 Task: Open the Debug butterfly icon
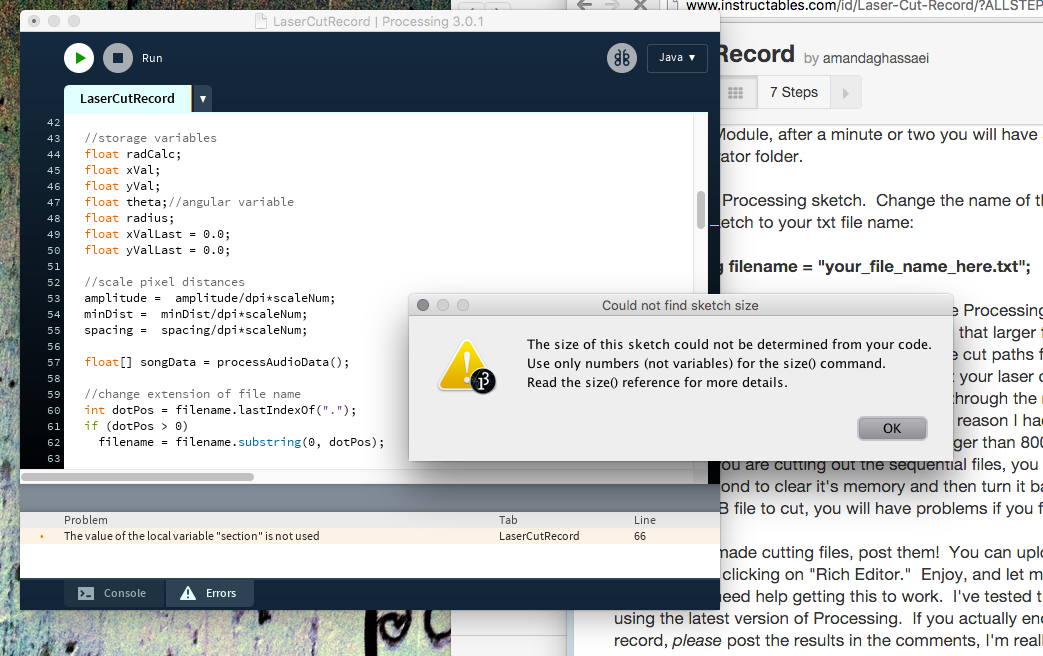(x=622, y=58)
